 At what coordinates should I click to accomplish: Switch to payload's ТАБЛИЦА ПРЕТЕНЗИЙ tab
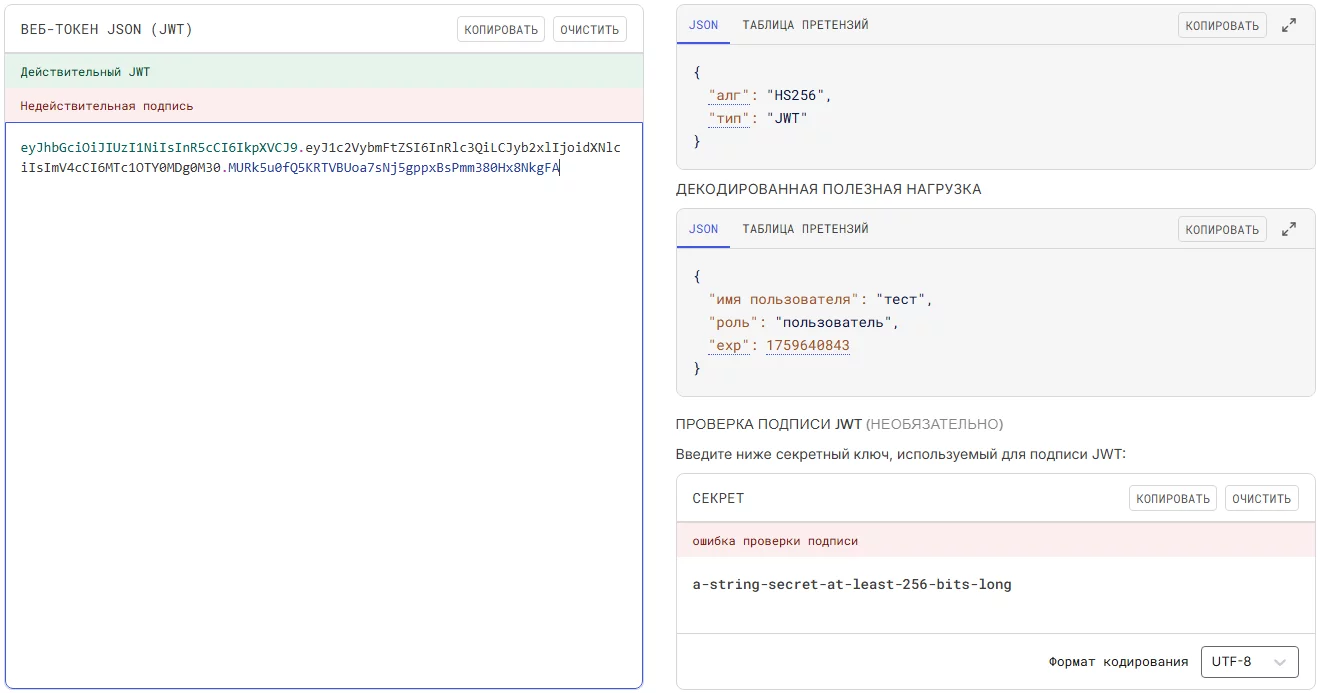805,229
